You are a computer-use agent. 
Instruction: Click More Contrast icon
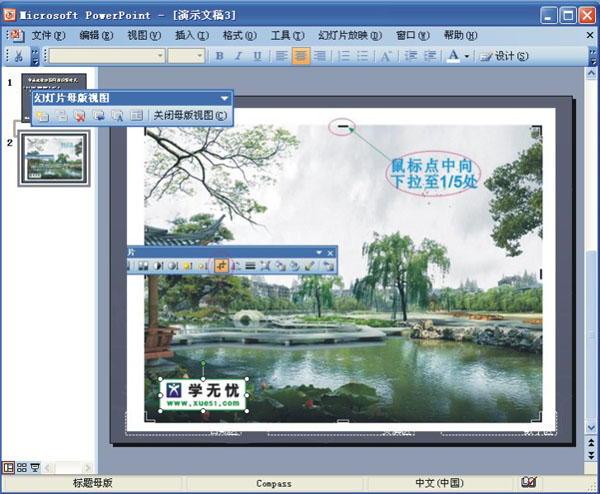point(158,266)
